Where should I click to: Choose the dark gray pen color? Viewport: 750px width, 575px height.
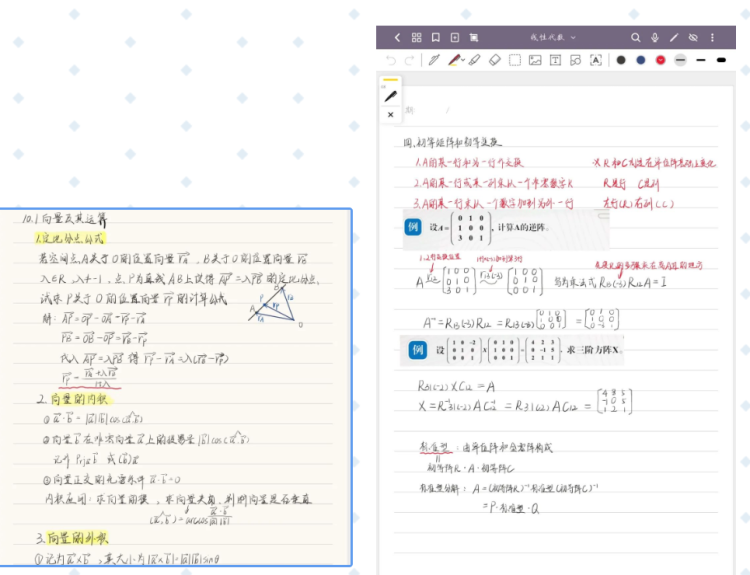(621, 60)
